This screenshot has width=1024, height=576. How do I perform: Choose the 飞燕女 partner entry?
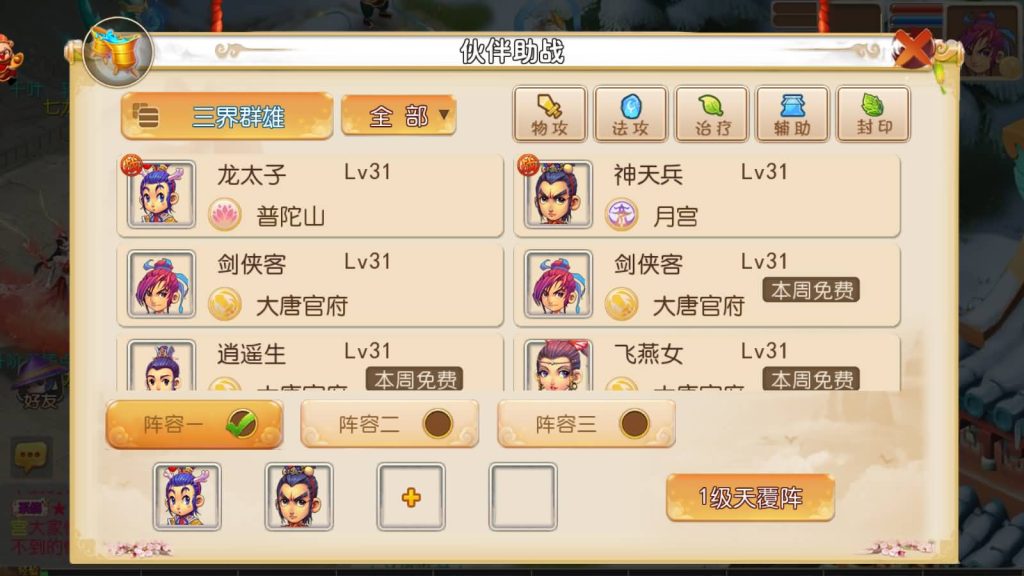tap(707, 363)
